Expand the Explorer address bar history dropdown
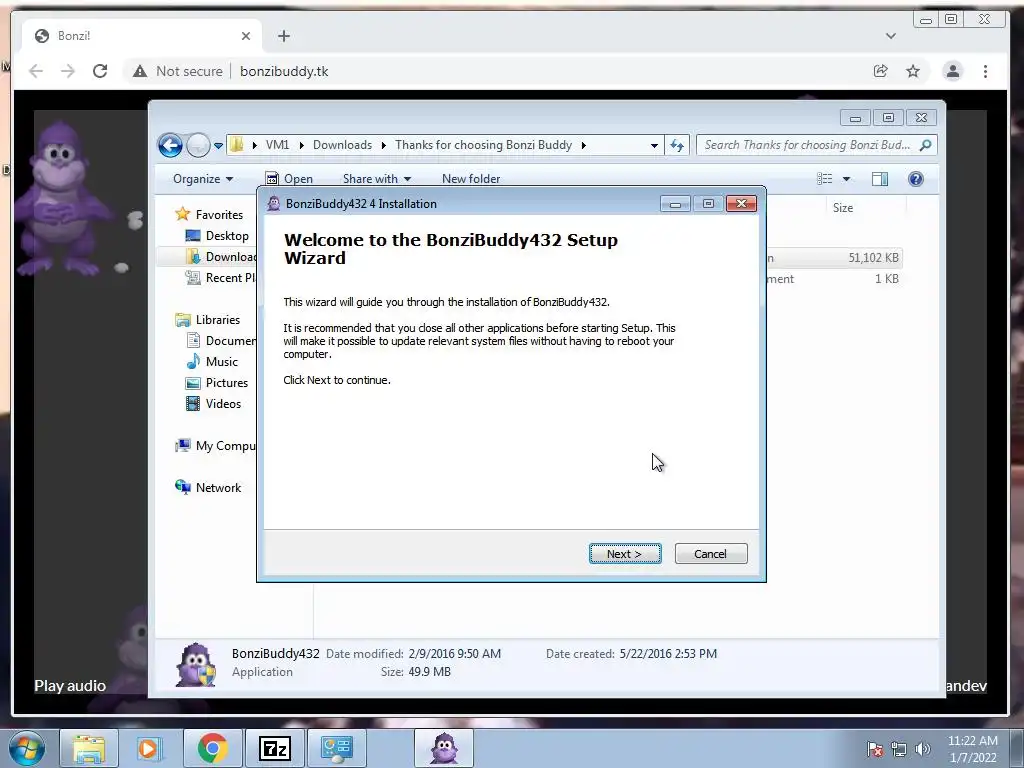1024x768 pixels. click(x=654, y=146)
